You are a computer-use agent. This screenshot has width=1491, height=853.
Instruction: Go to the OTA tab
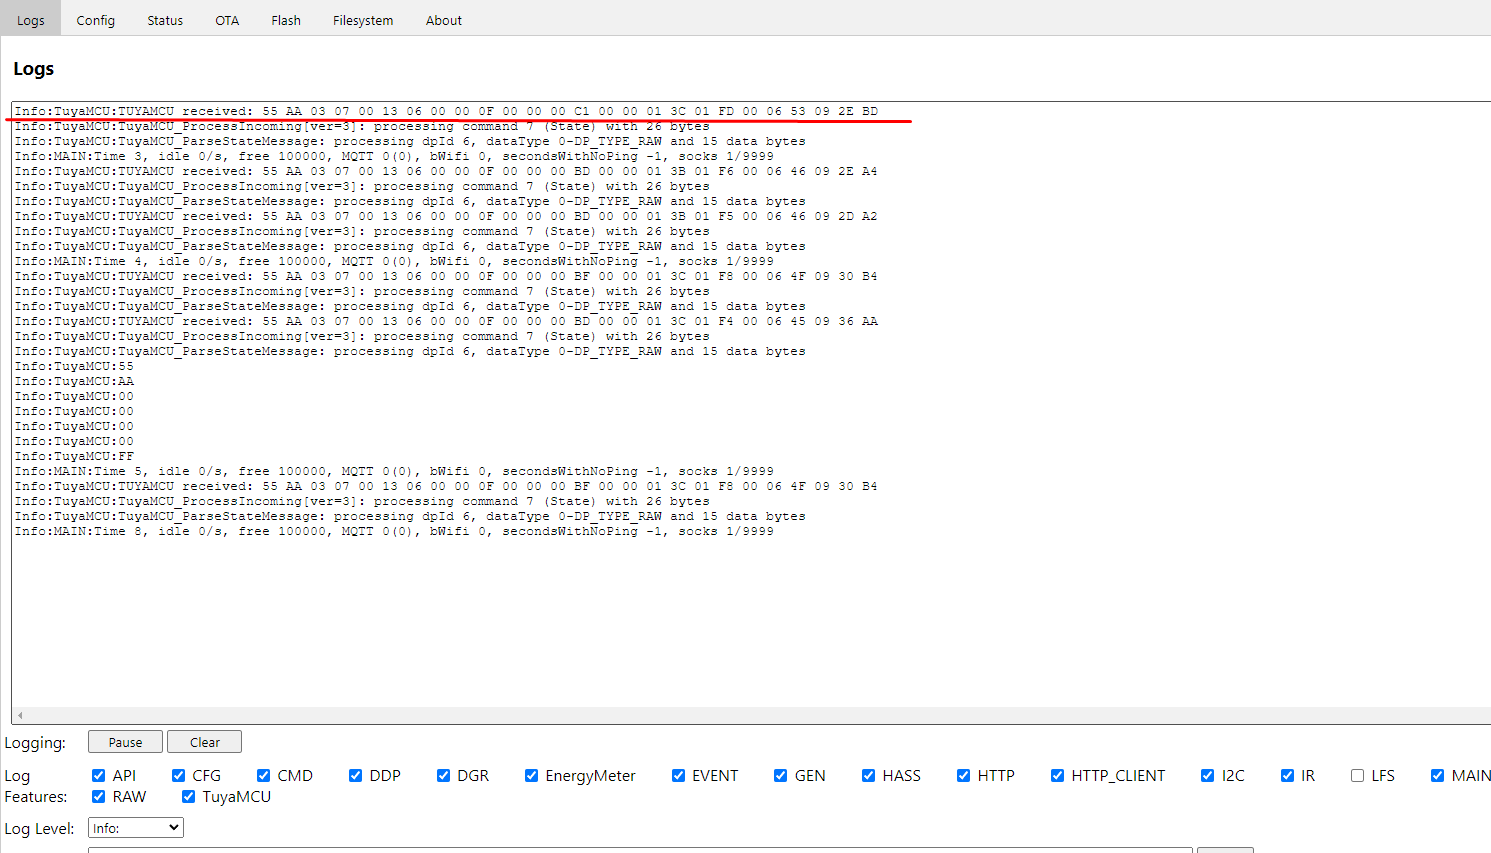click(x=227, y=19)
